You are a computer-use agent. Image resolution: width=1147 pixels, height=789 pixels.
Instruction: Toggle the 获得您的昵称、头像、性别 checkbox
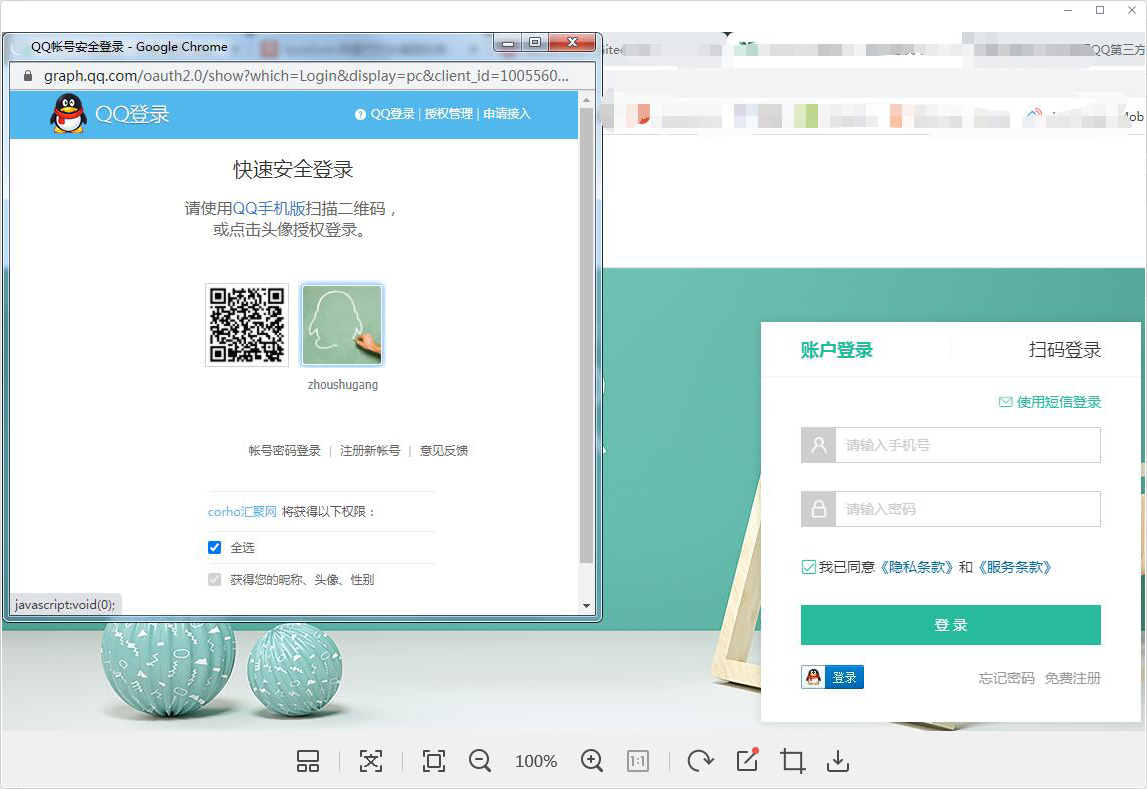pyautogui.click(x=214, y=580)
